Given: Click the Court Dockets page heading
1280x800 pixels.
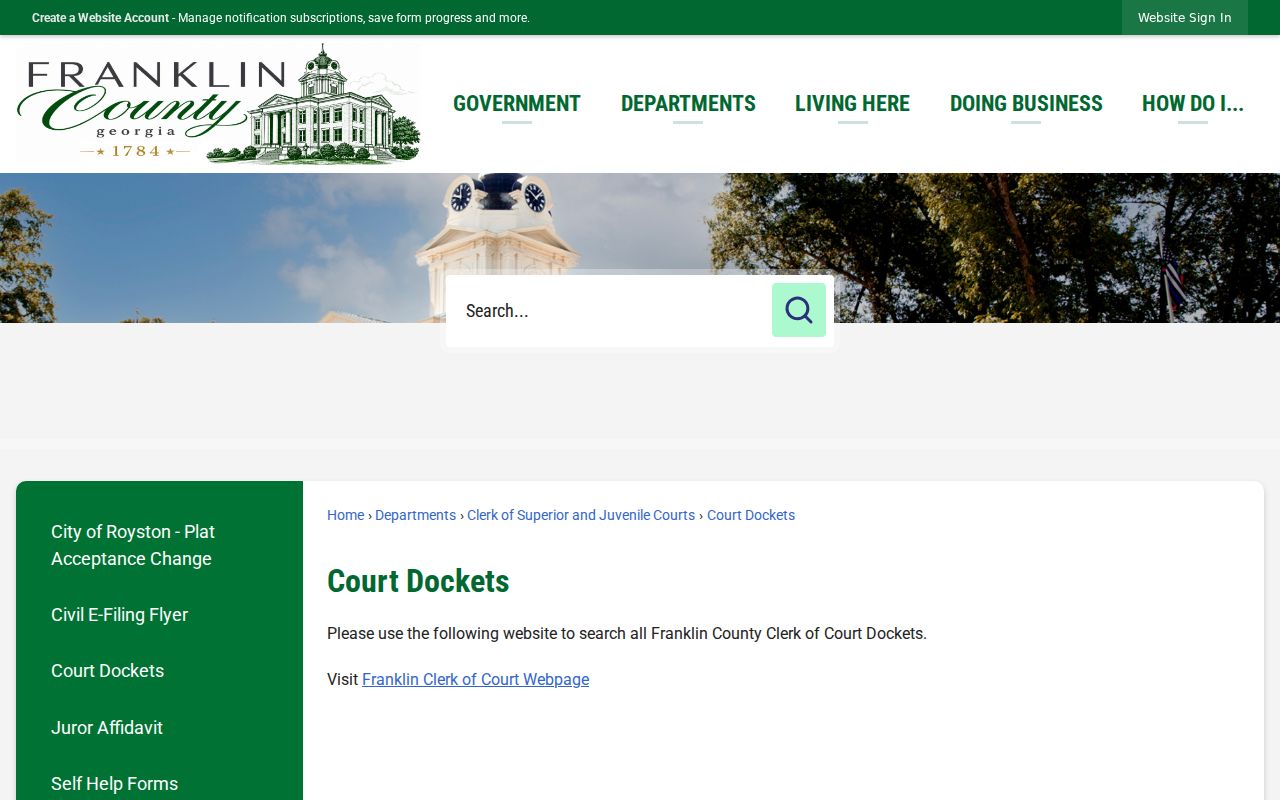Looking at the screenshot, I should pyautogui.click(x=418, y=581).
